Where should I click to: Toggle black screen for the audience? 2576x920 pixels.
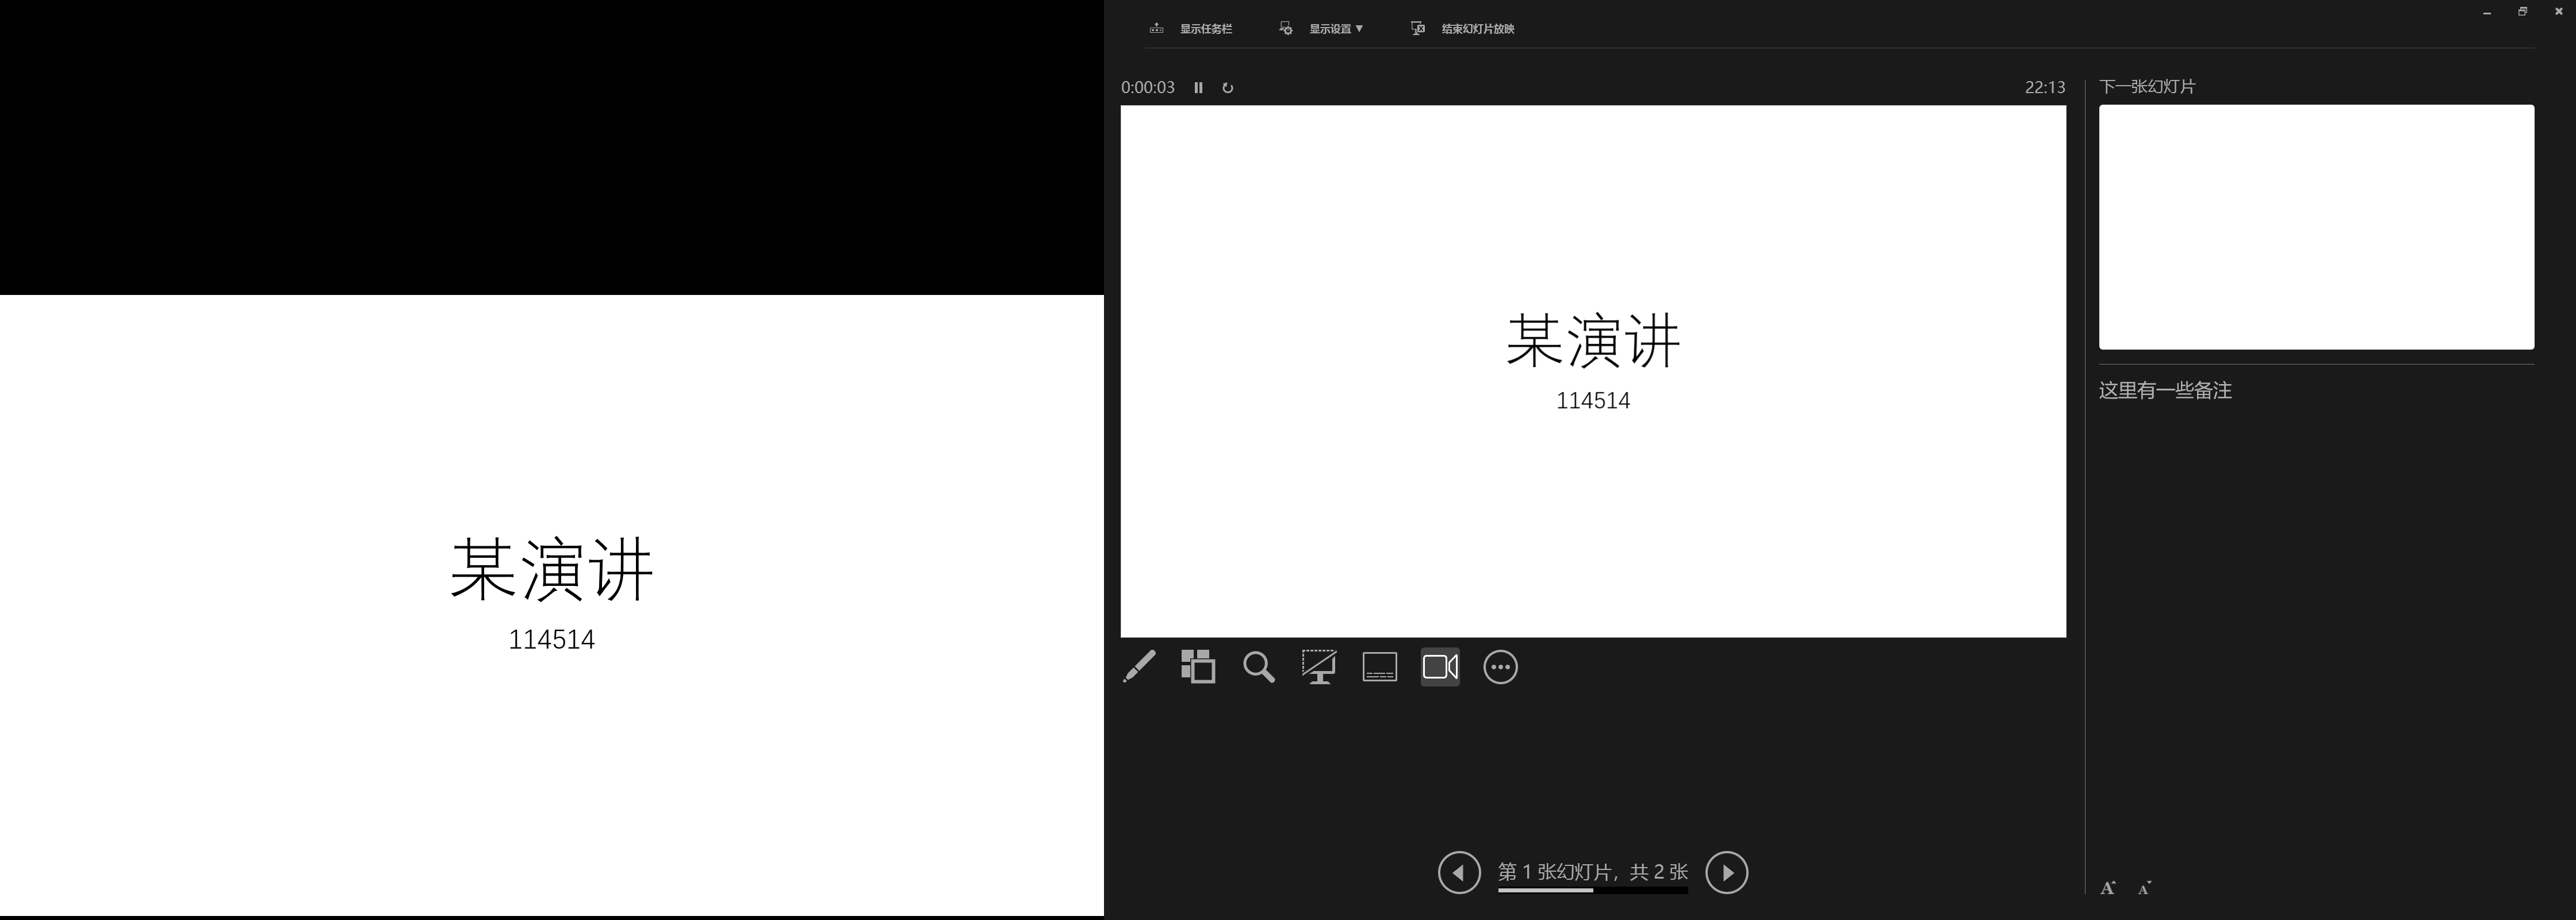[x=1319, y=666]
